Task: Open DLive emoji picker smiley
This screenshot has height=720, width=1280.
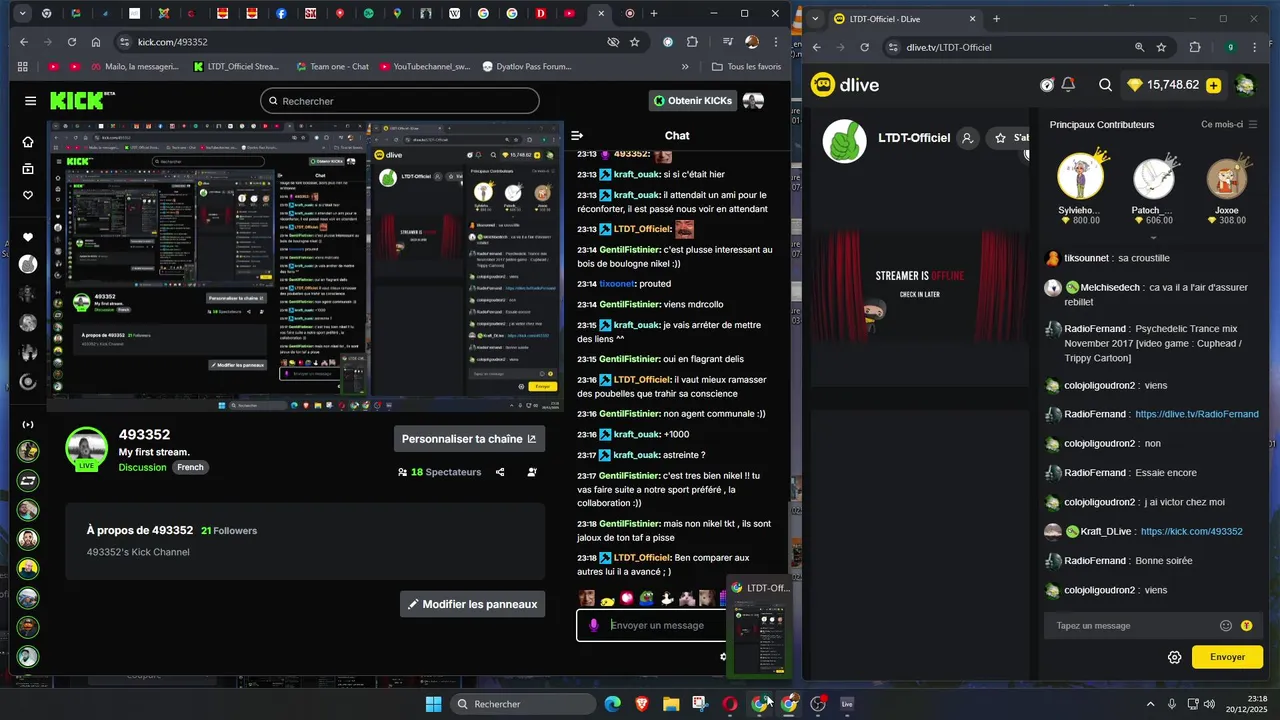Action: (1226, 626)
